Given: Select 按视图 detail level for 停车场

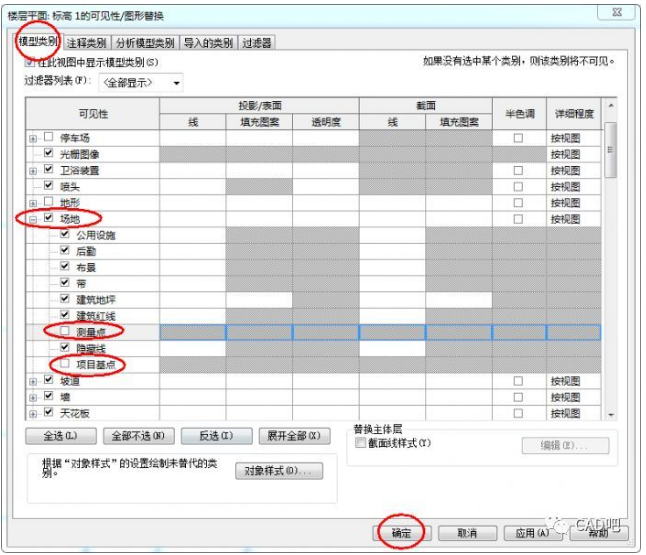Looking at the screenshot, I should click(573, 138).
